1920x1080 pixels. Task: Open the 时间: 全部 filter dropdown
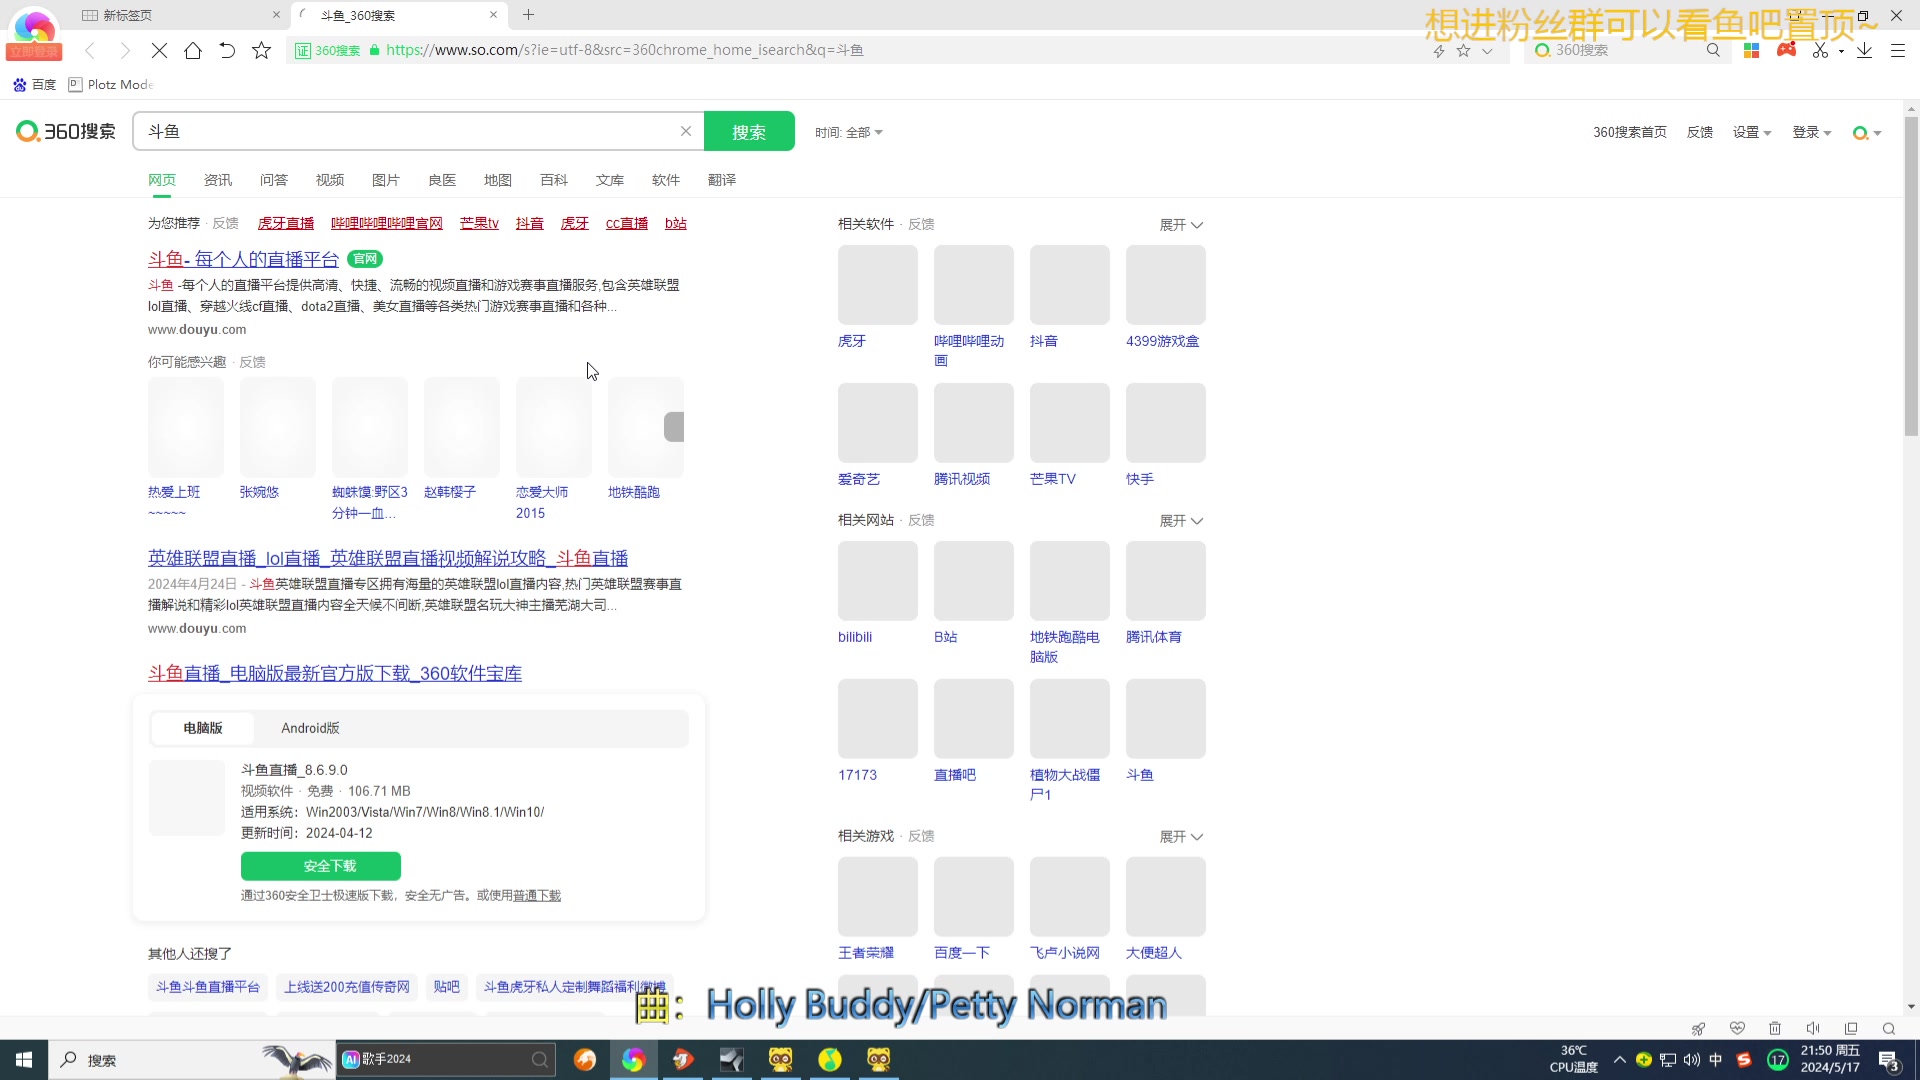848,132
